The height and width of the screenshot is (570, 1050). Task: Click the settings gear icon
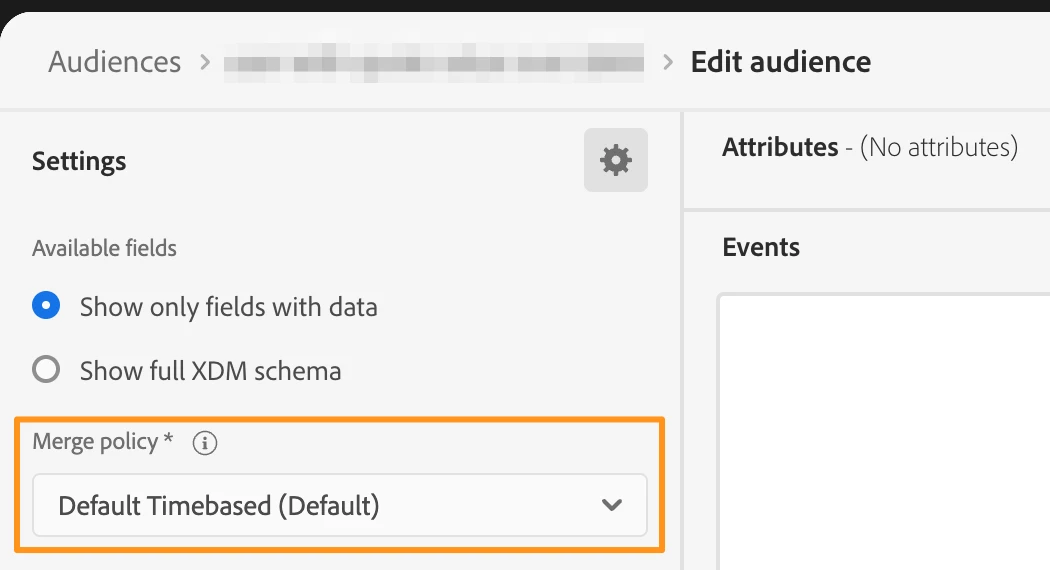(x=615, y=160)
